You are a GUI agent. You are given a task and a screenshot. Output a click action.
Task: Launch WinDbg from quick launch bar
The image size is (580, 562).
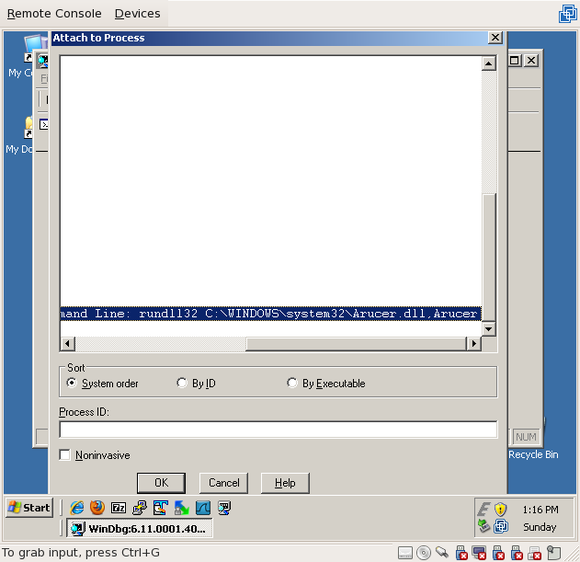tap(224, 508)
